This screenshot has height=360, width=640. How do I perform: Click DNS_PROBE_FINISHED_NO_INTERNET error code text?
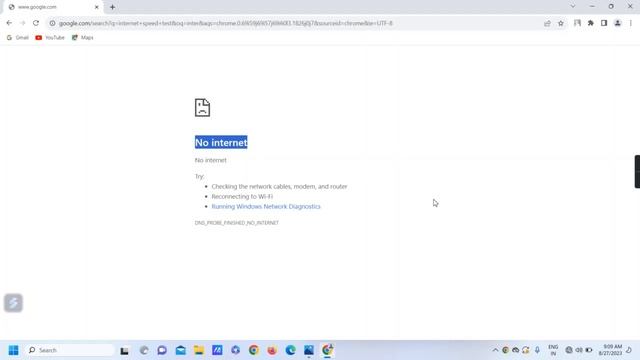[x=237, y=223]
